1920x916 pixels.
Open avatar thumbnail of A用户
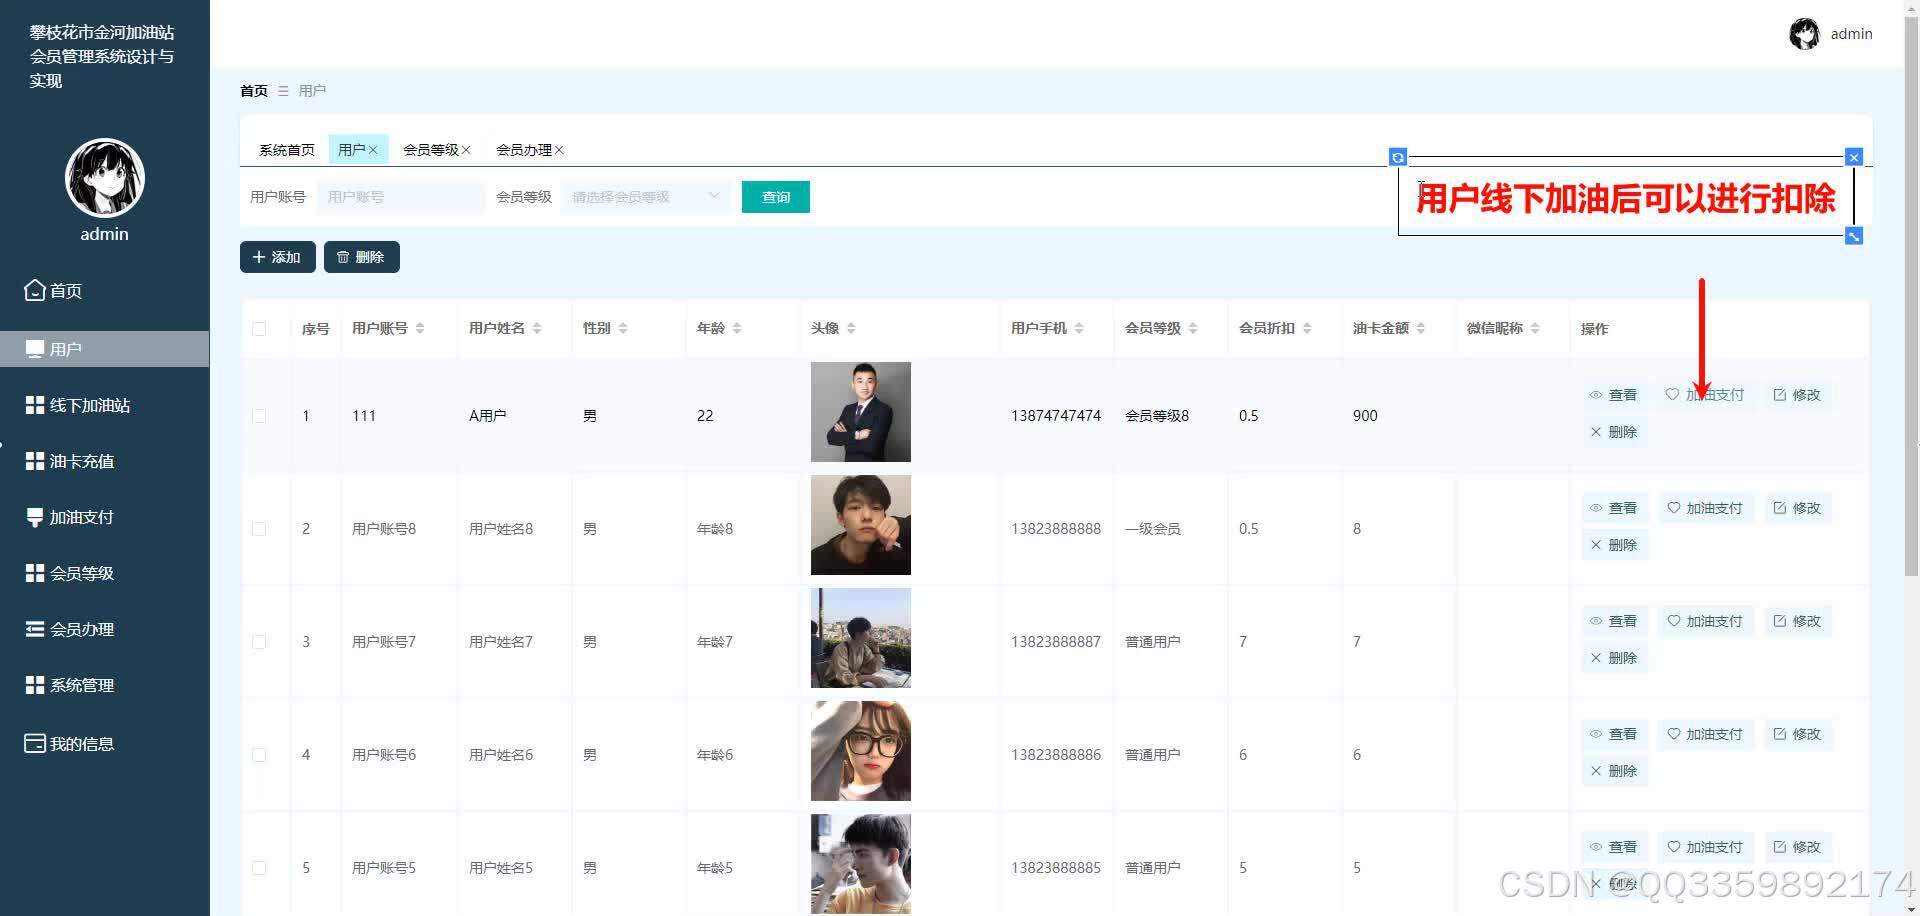pyautogui.click(x=861, y=412)
